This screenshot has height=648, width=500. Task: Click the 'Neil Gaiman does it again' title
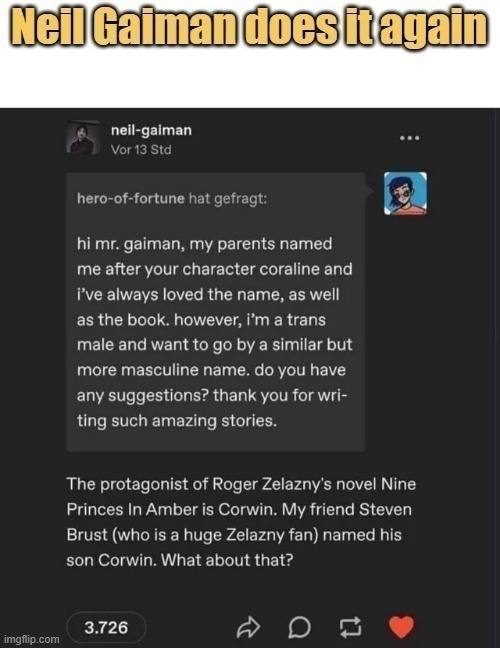point(250,26)
